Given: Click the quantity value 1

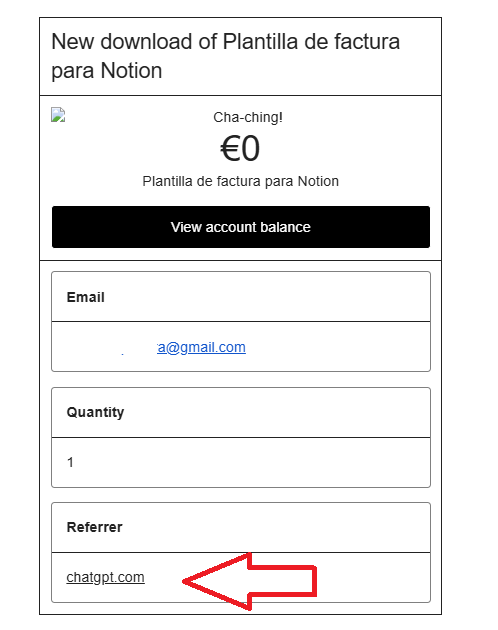Looking at the screenshot, I should [x=70, y=462].
